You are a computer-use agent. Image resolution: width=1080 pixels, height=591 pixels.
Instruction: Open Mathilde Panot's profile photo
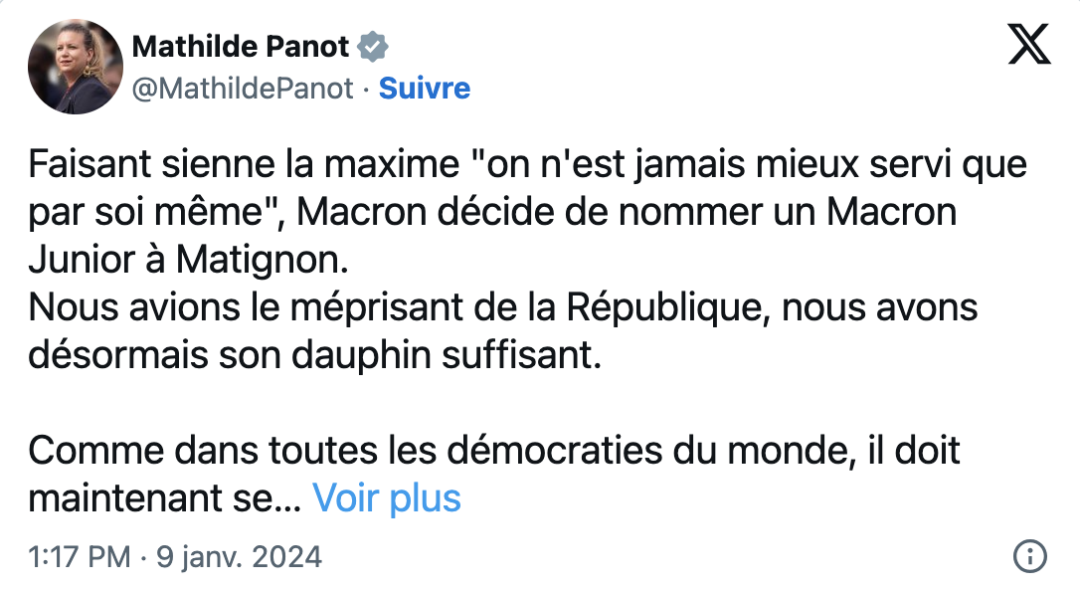coord(75,66)
